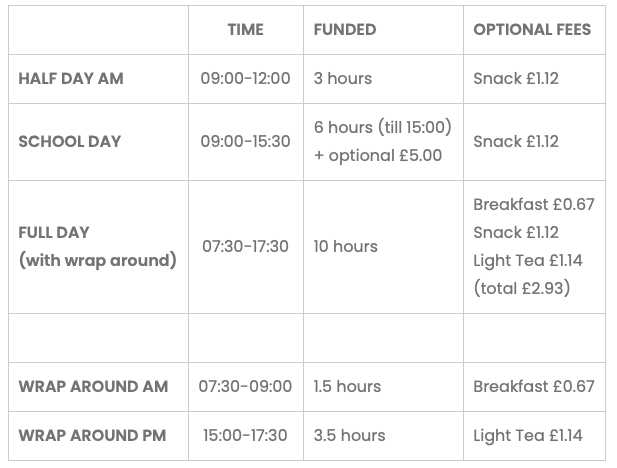Click the 6 hours (till 15:00) text

[383, 127]
